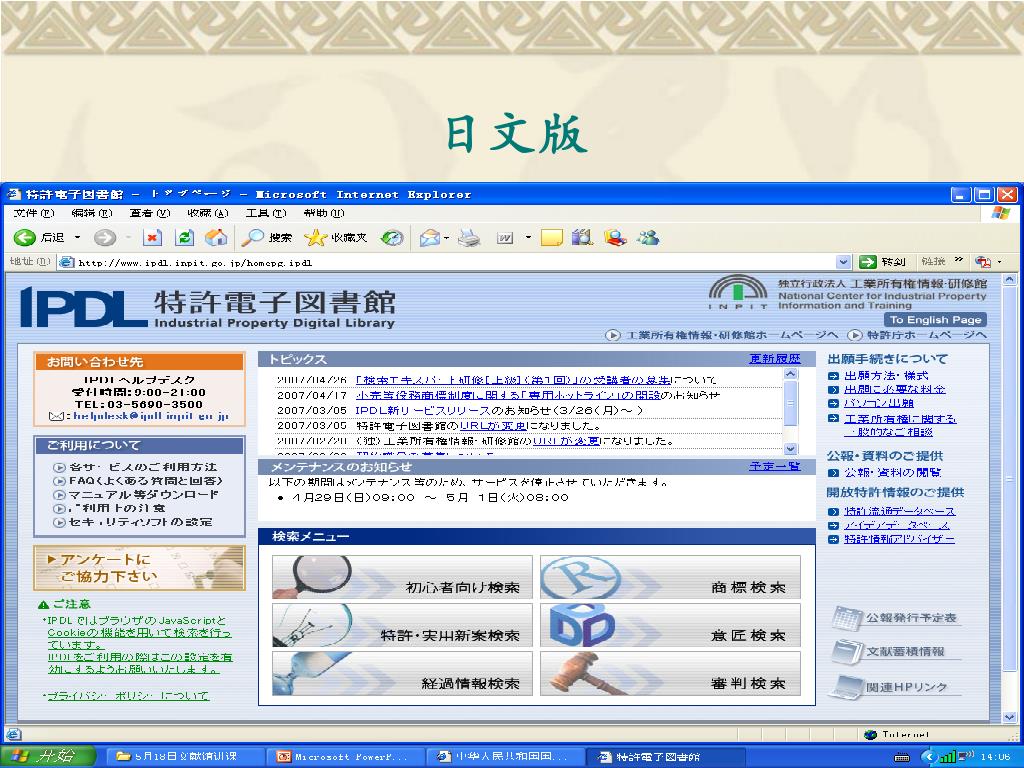Click the 文献蓄積情報 documents icon
The width and height of the screenshot is (1024, 768).
pyautogui.click(x=848, y=652)
